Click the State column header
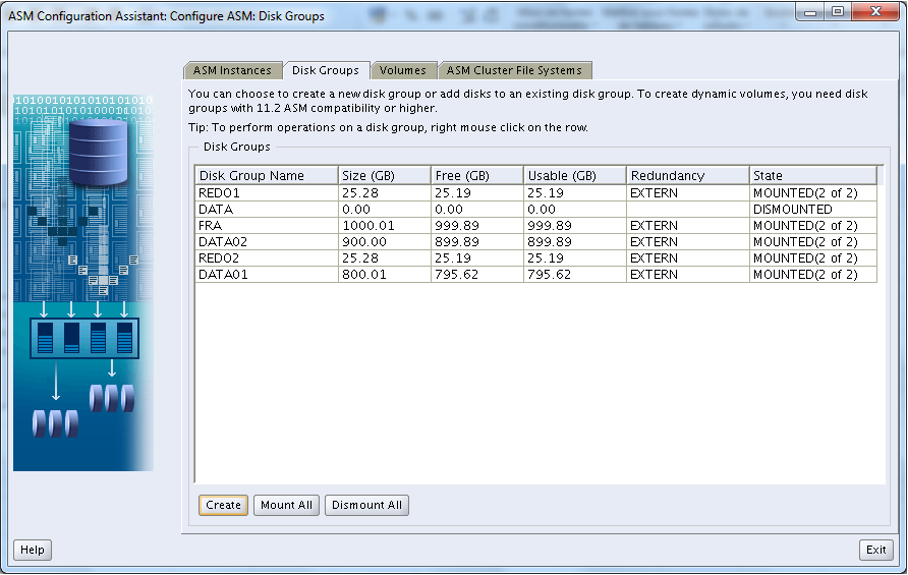908x575 pixels. click(813, 175)
